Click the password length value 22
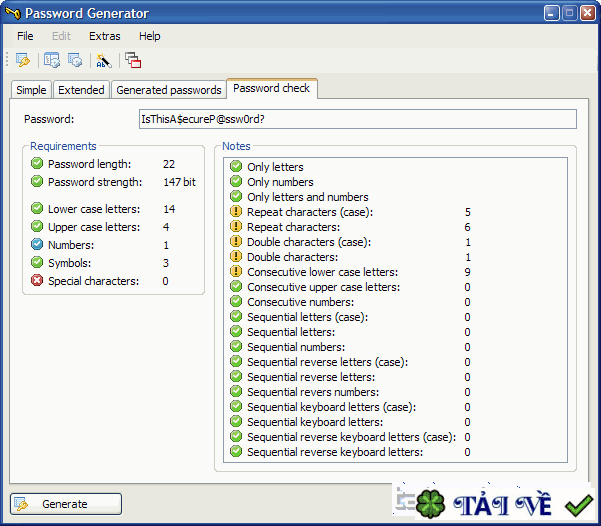601x526 pixels. tap(169, 164)
